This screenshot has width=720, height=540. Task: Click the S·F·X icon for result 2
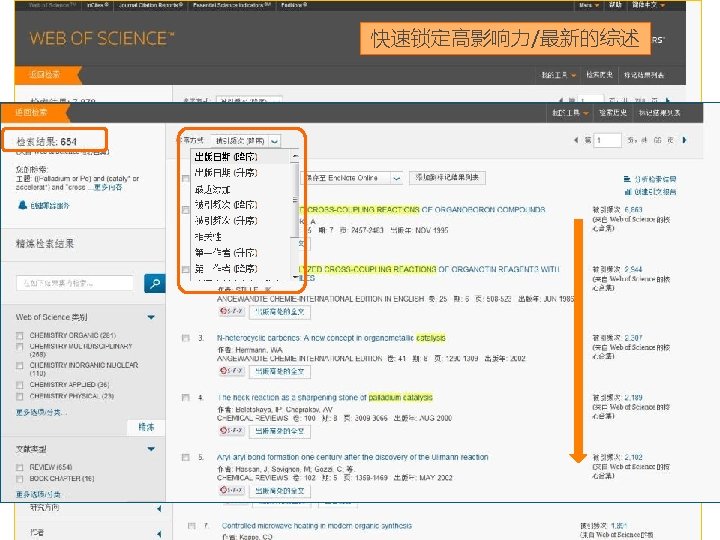[x=232, y=311]
